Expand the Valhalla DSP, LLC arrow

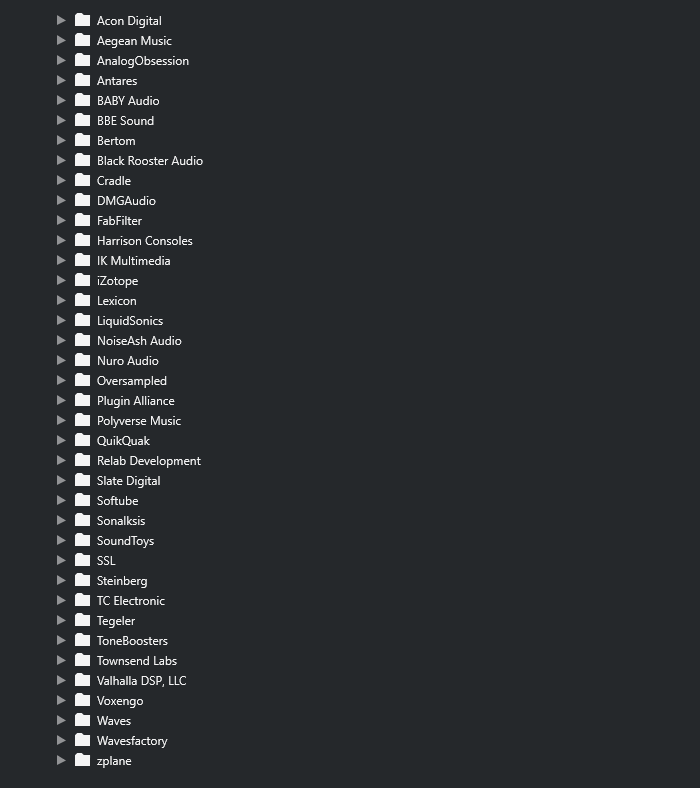pyautogui.click(x=61, y=680)
